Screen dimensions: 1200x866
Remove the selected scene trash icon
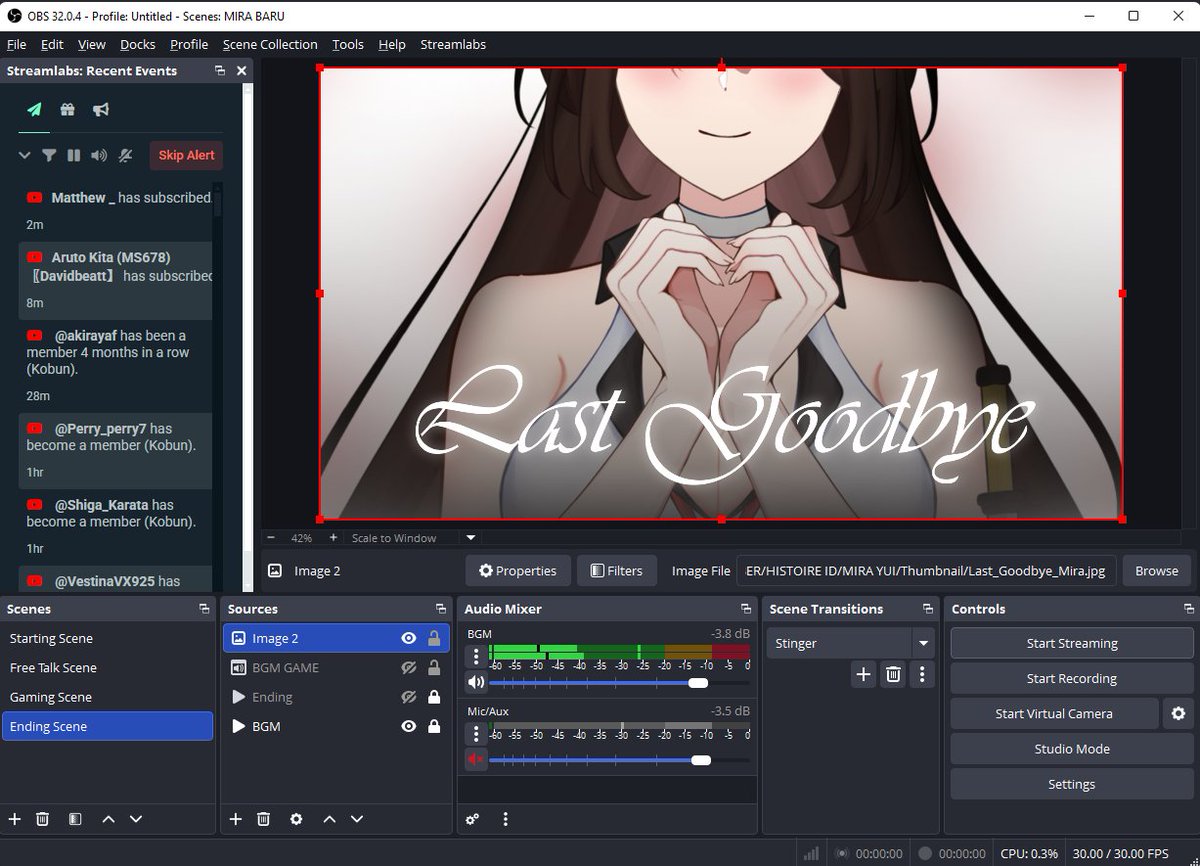point(43,819)
